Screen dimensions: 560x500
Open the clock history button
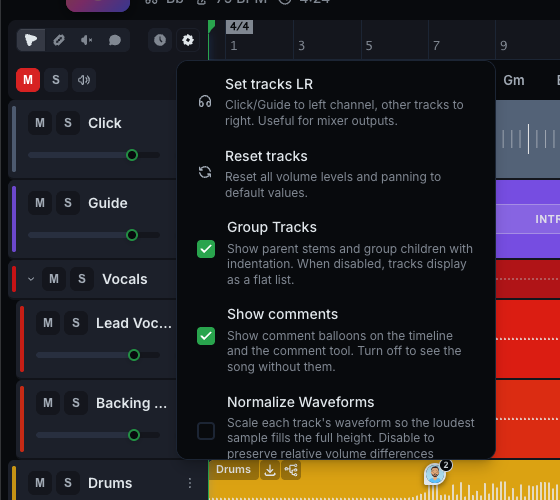(160, 40)
